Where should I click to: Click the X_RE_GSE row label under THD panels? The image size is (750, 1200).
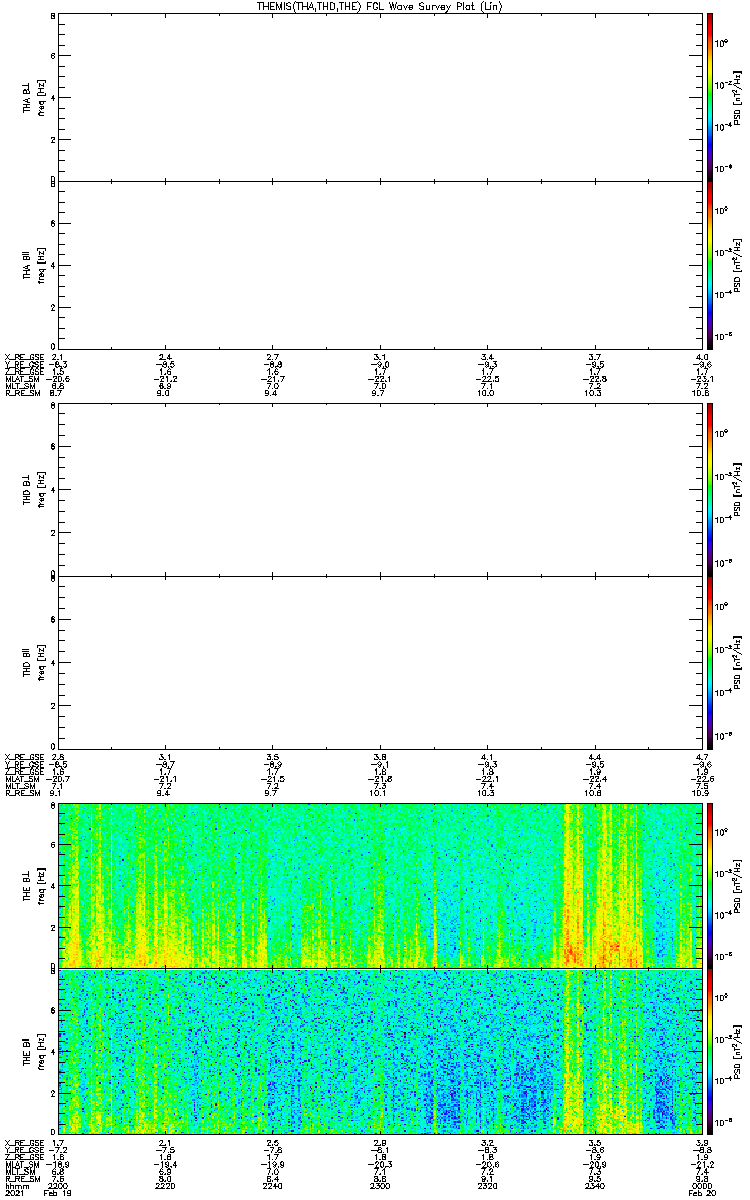click(22, 756)
